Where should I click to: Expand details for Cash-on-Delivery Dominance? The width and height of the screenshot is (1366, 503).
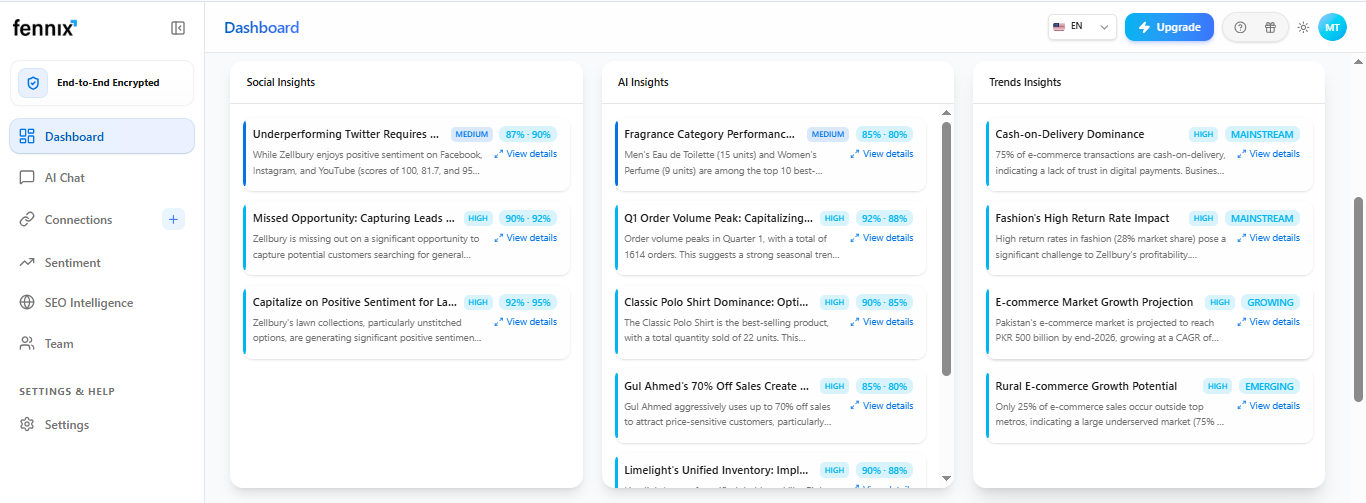[x=1268, y=154]
